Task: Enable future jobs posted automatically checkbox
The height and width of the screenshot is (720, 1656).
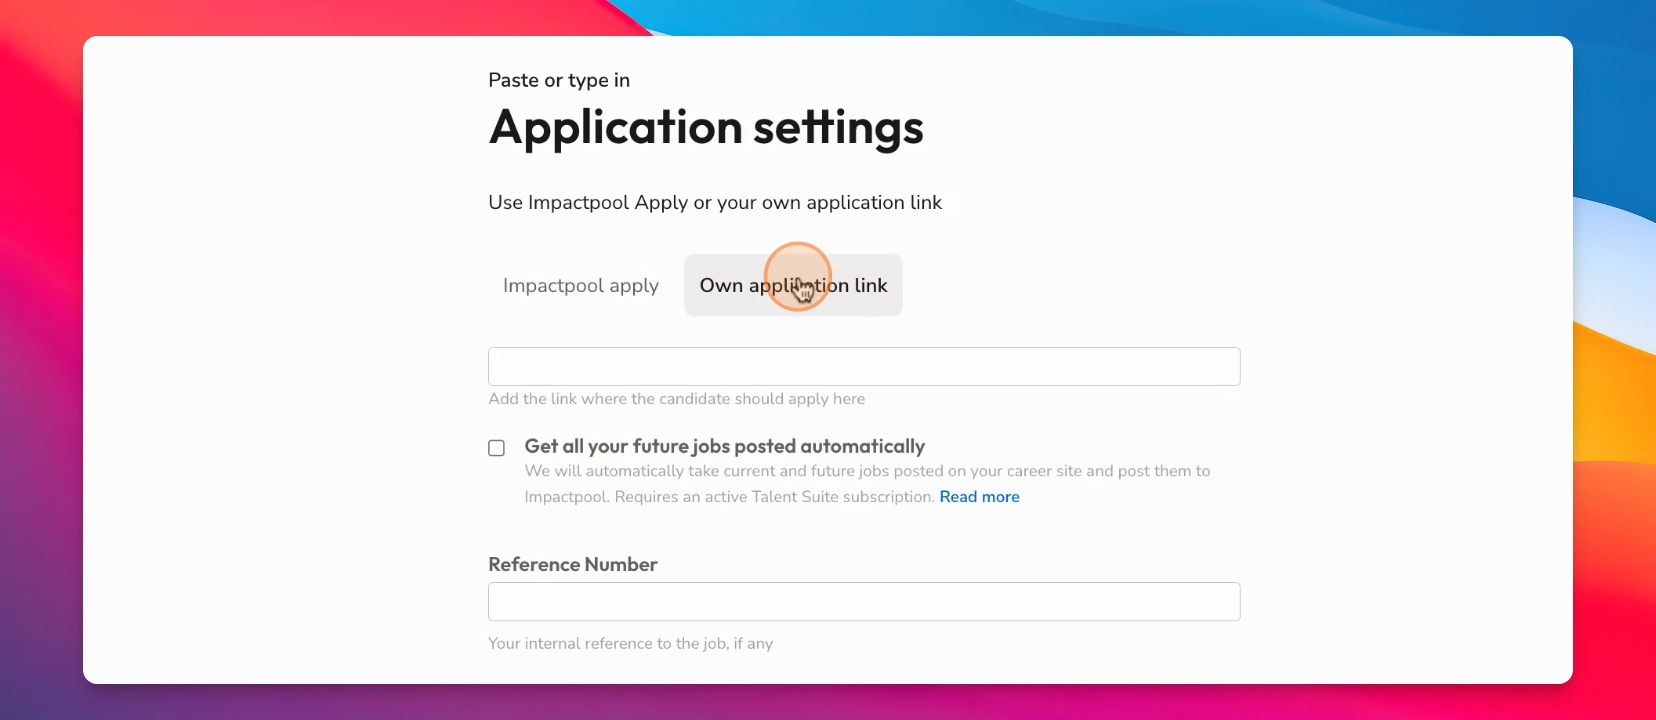Action: [496, 448]
